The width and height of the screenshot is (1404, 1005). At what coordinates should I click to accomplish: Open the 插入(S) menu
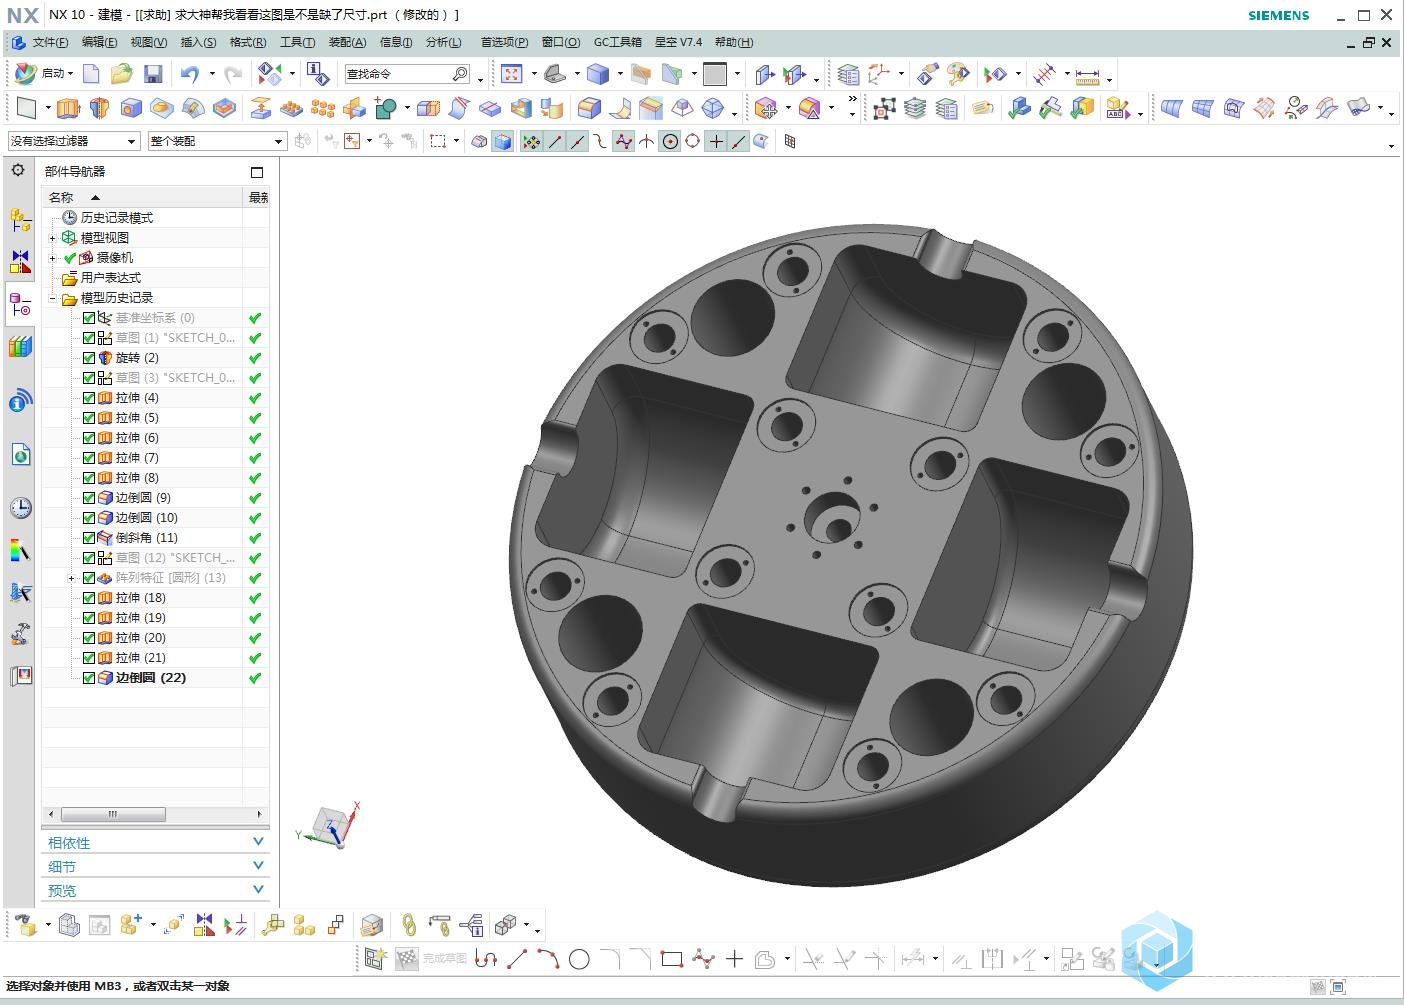click(x=198, y=42)
